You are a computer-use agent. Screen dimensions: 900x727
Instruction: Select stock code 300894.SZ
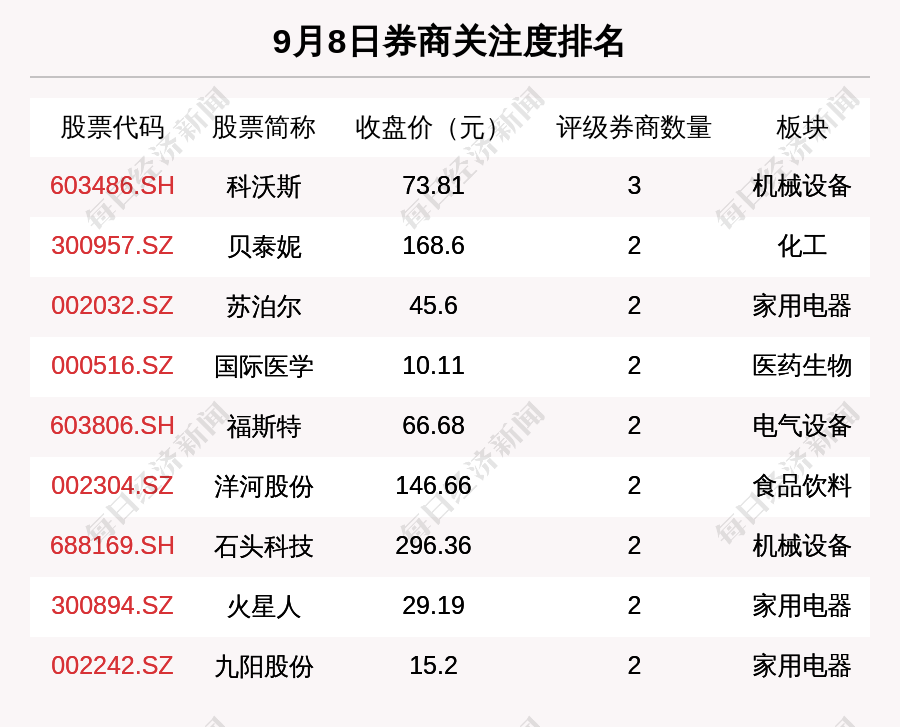(112, 606)
